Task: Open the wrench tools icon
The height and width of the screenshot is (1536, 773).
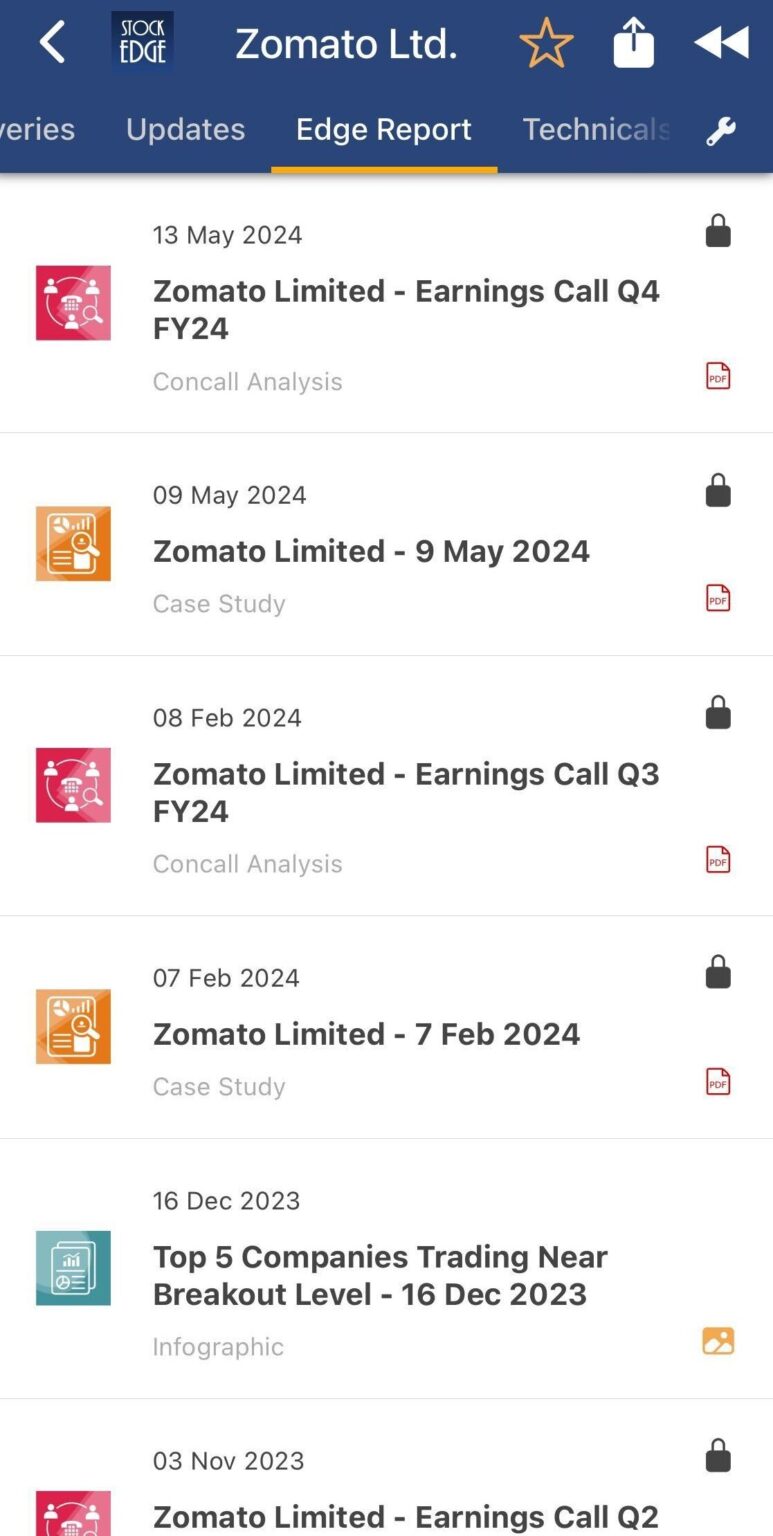Action: (721, 131)
